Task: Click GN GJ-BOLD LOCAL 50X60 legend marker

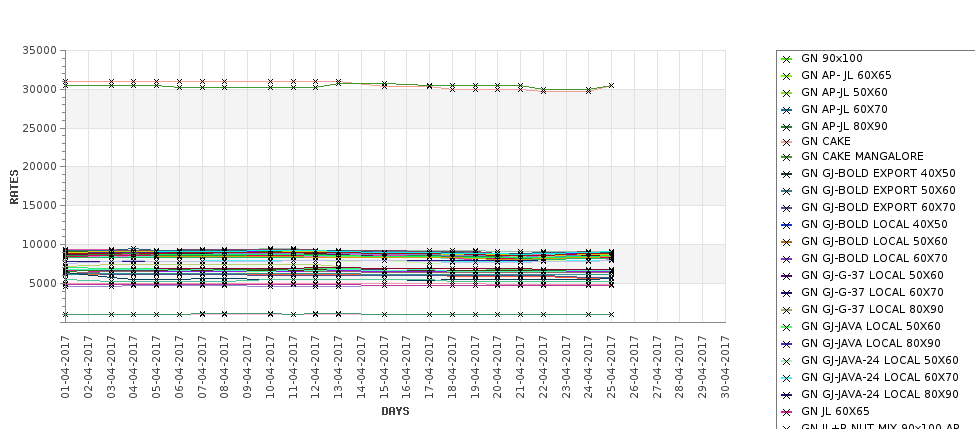Action: tap(787, 242)
